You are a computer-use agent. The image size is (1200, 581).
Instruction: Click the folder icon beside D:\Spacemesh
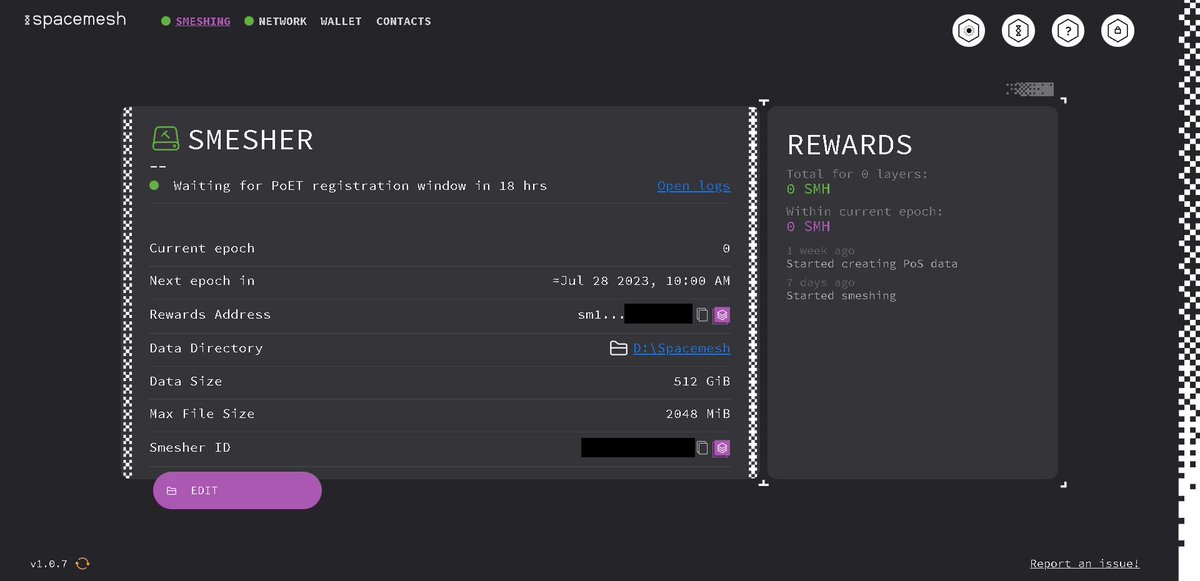[618, 348]
